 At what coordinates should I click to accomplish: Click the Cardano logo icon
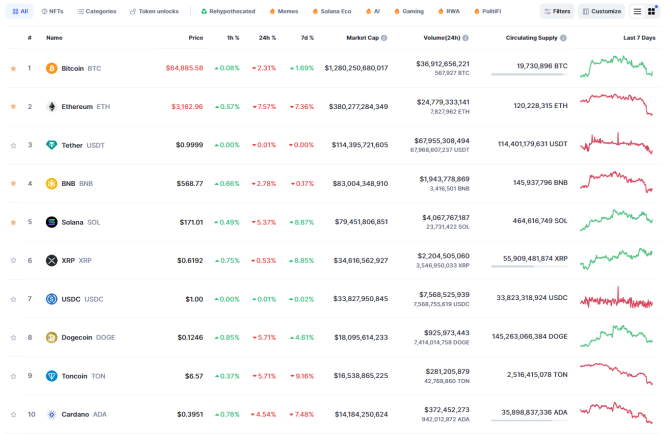pyautogui.click(x=51, y=414)
